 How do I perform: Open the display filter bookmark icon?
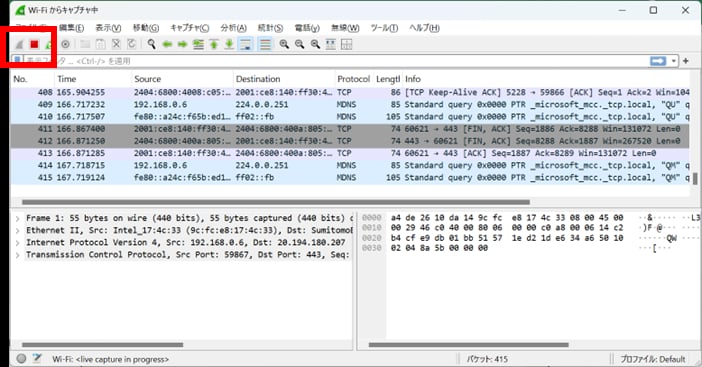17,60
